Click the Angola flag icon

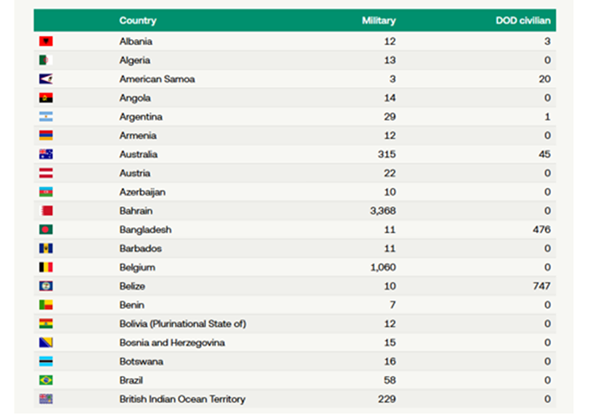[x=45, y=98]
